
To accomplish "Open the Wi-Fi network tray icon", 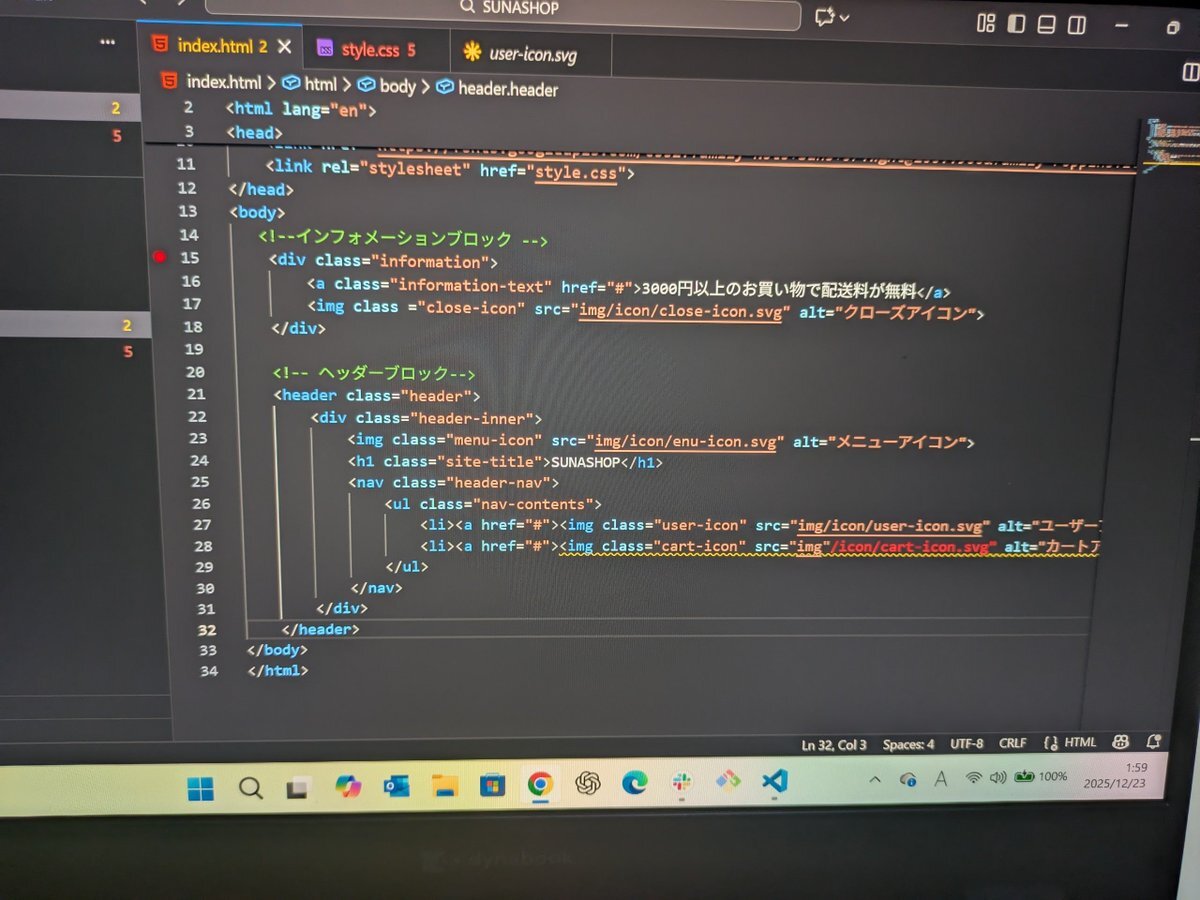I will [973, 777].
